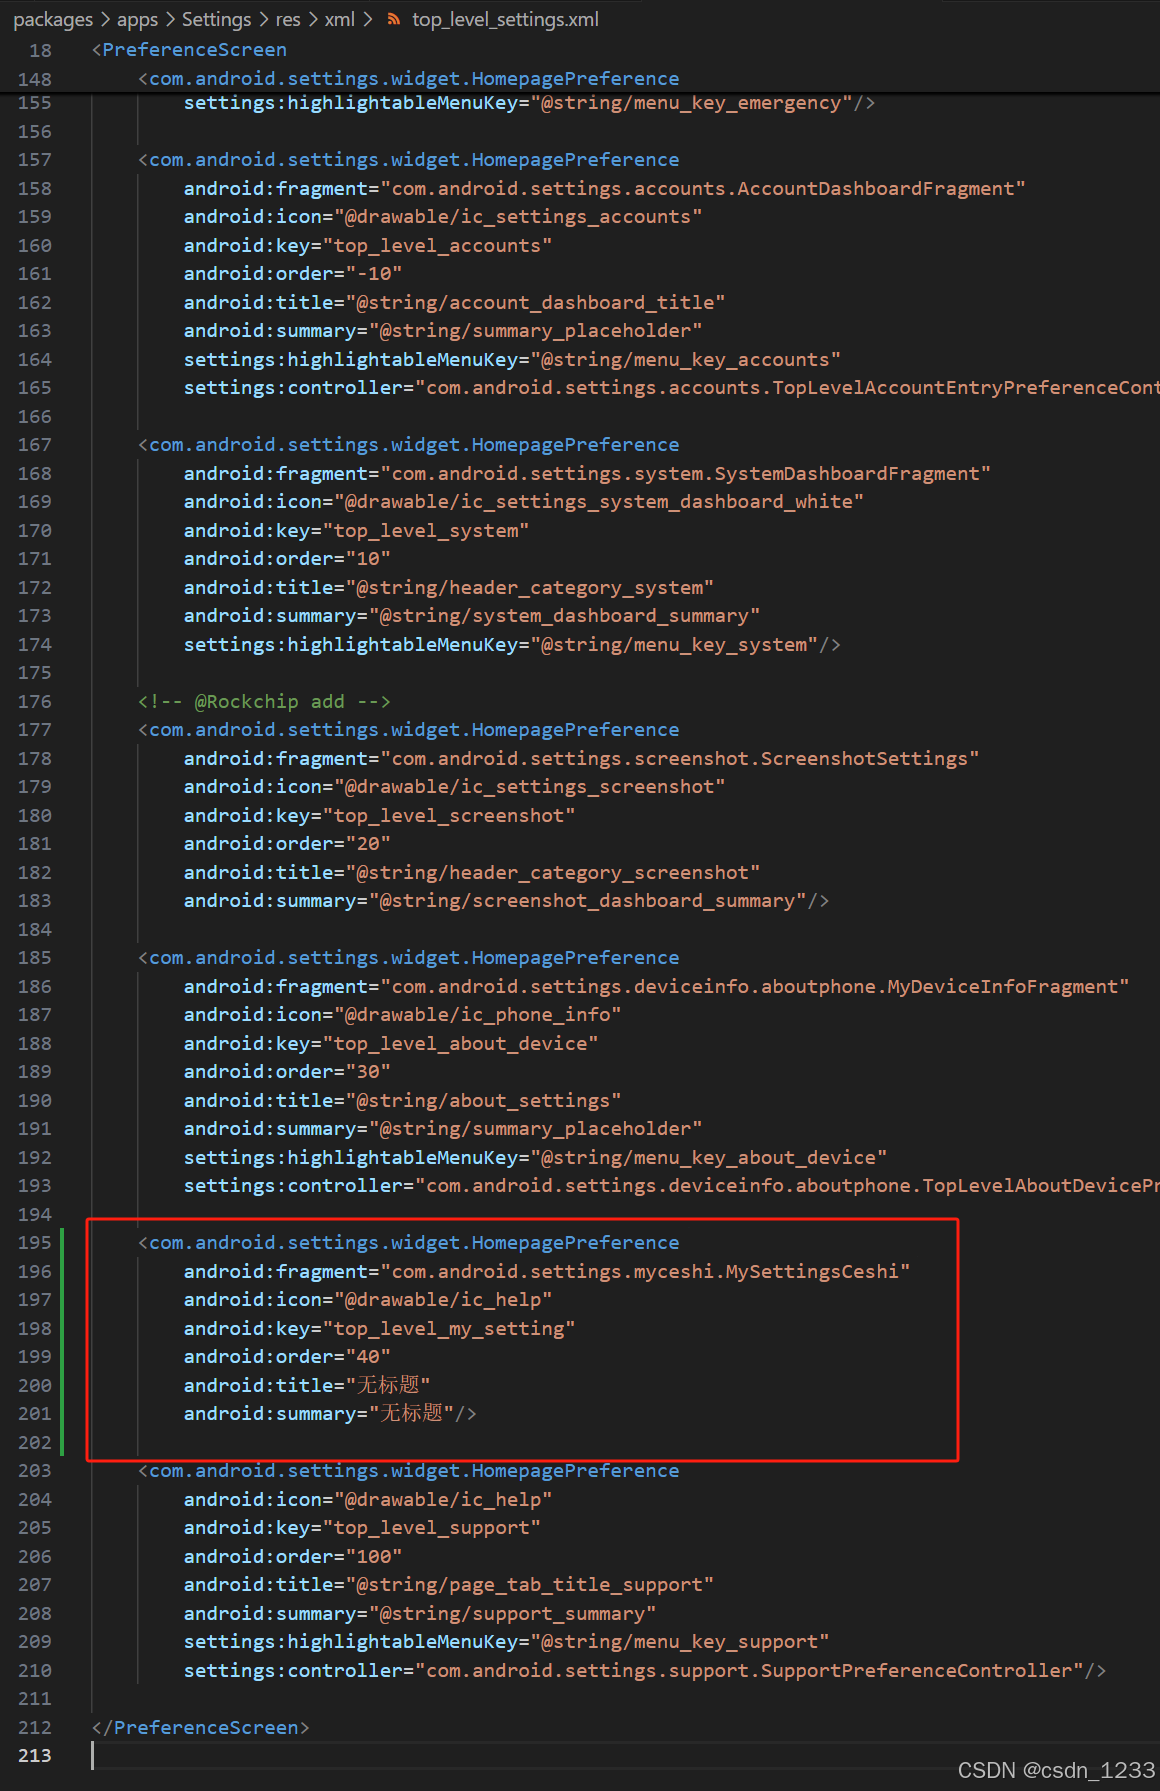
Task: Click the ic_phone_info drawable
Action: pyautogui.click(x=478, y=1015)
